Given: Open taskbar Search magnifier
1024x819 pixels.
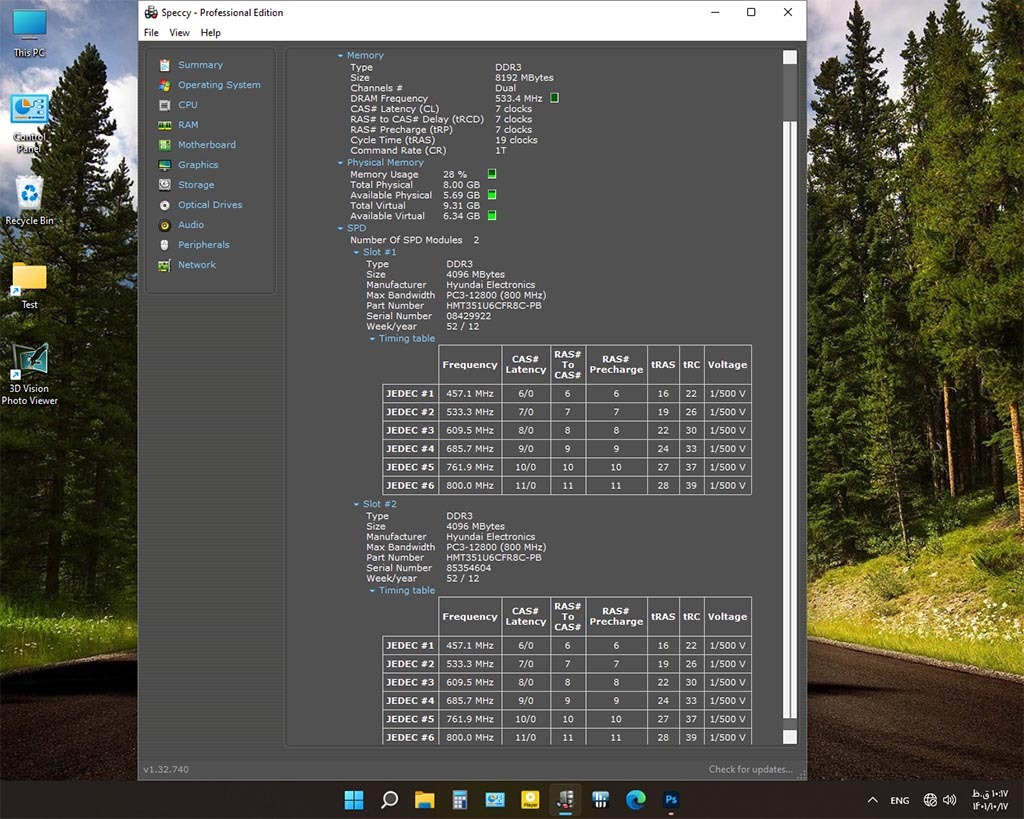Looking at the screenshot, I should tap(389, 799).
